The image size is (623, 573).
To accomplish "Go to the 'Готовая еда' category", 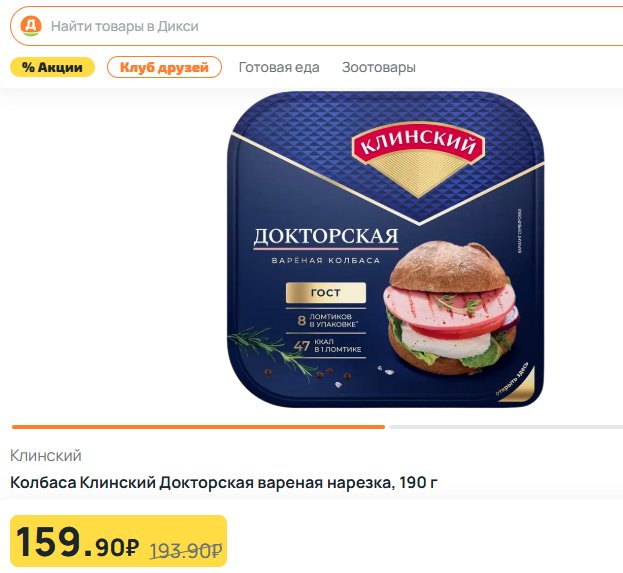I will point(279,67).
